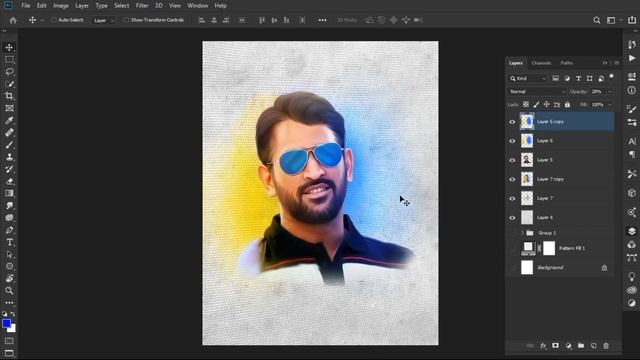Click the Share icon at top right

click(632, 20)
